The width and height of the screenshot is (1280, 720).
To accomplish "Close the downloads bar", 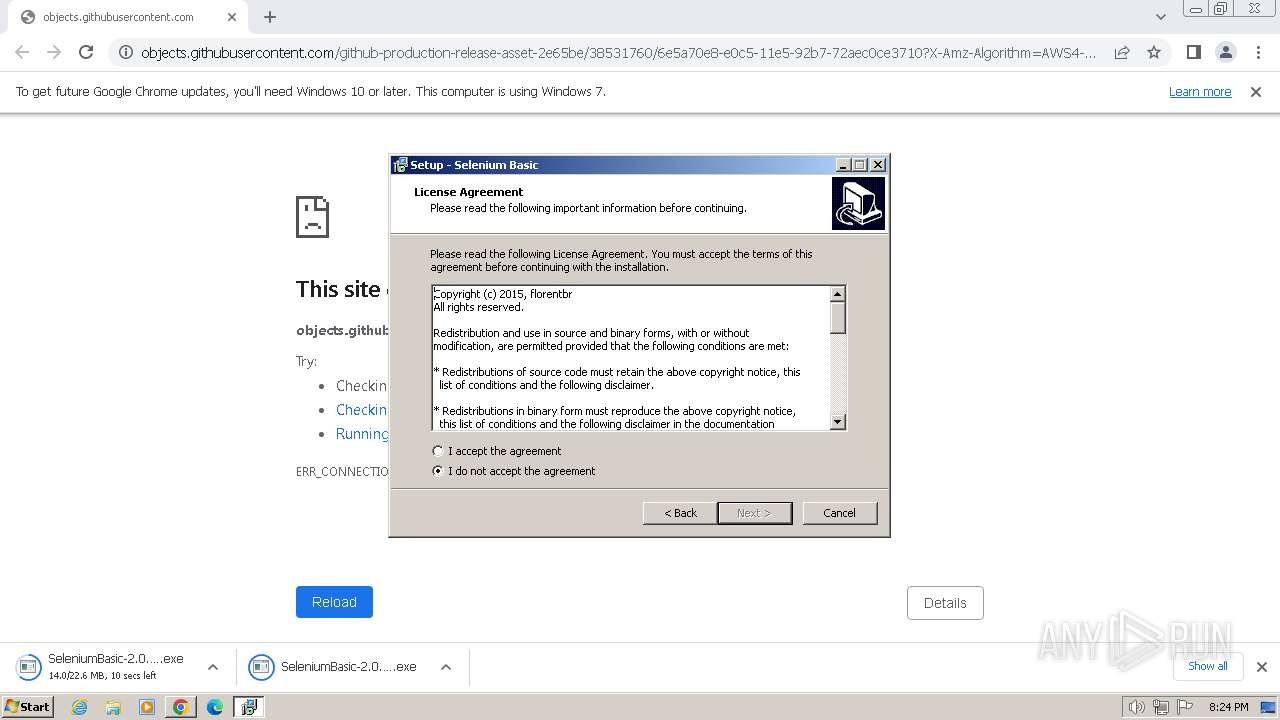I will coord(1262,667).
